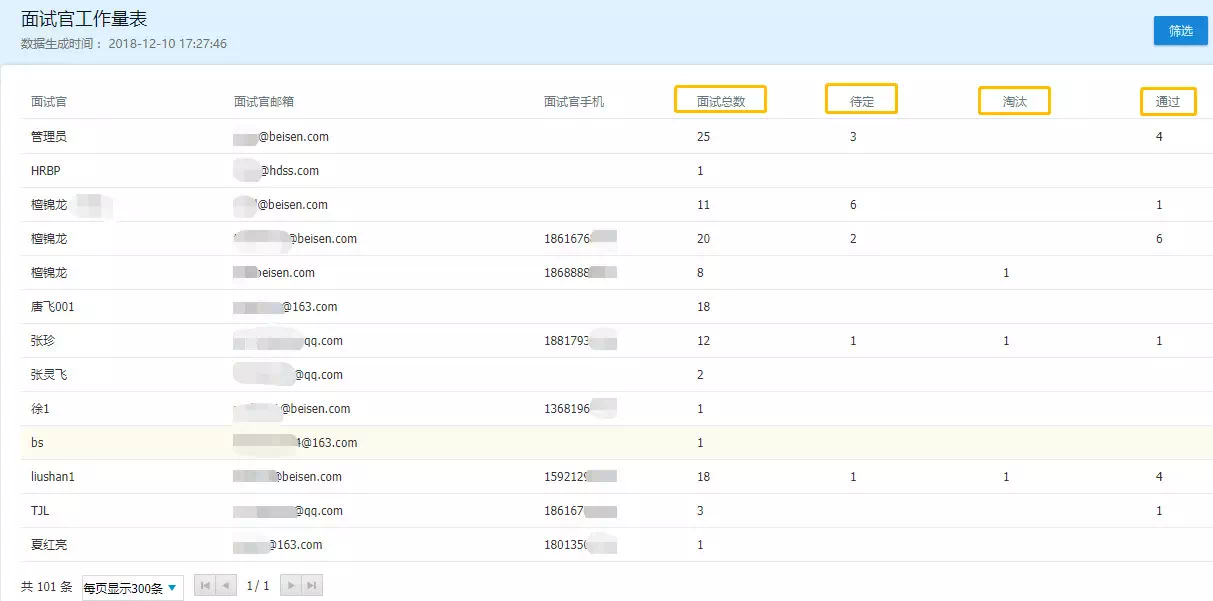Click the 唐飞001 interviewer name
The image size is (1213, 601).
point(55,306)
